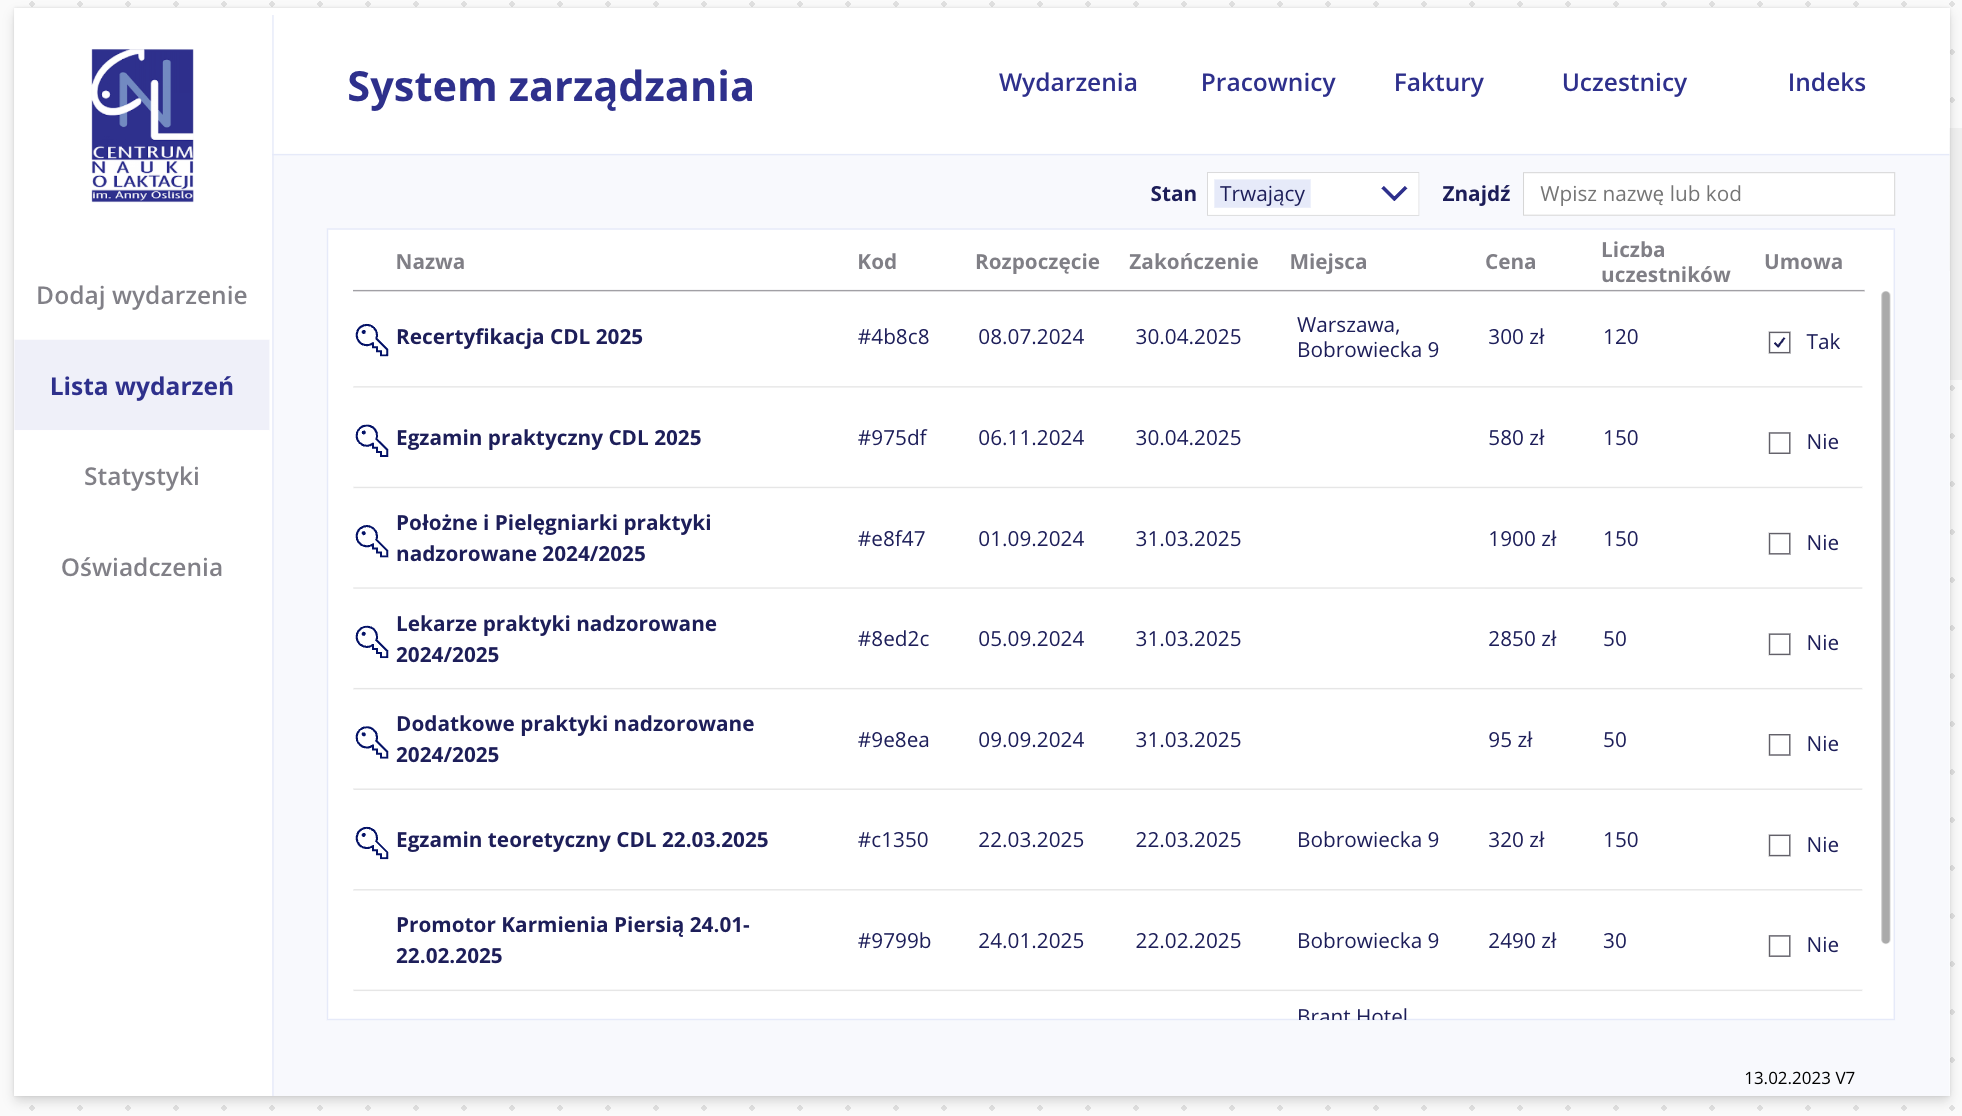This screenshot has height=1116, width=1962.
Task: Click price 1900 zł
Action: (1522, 539)
